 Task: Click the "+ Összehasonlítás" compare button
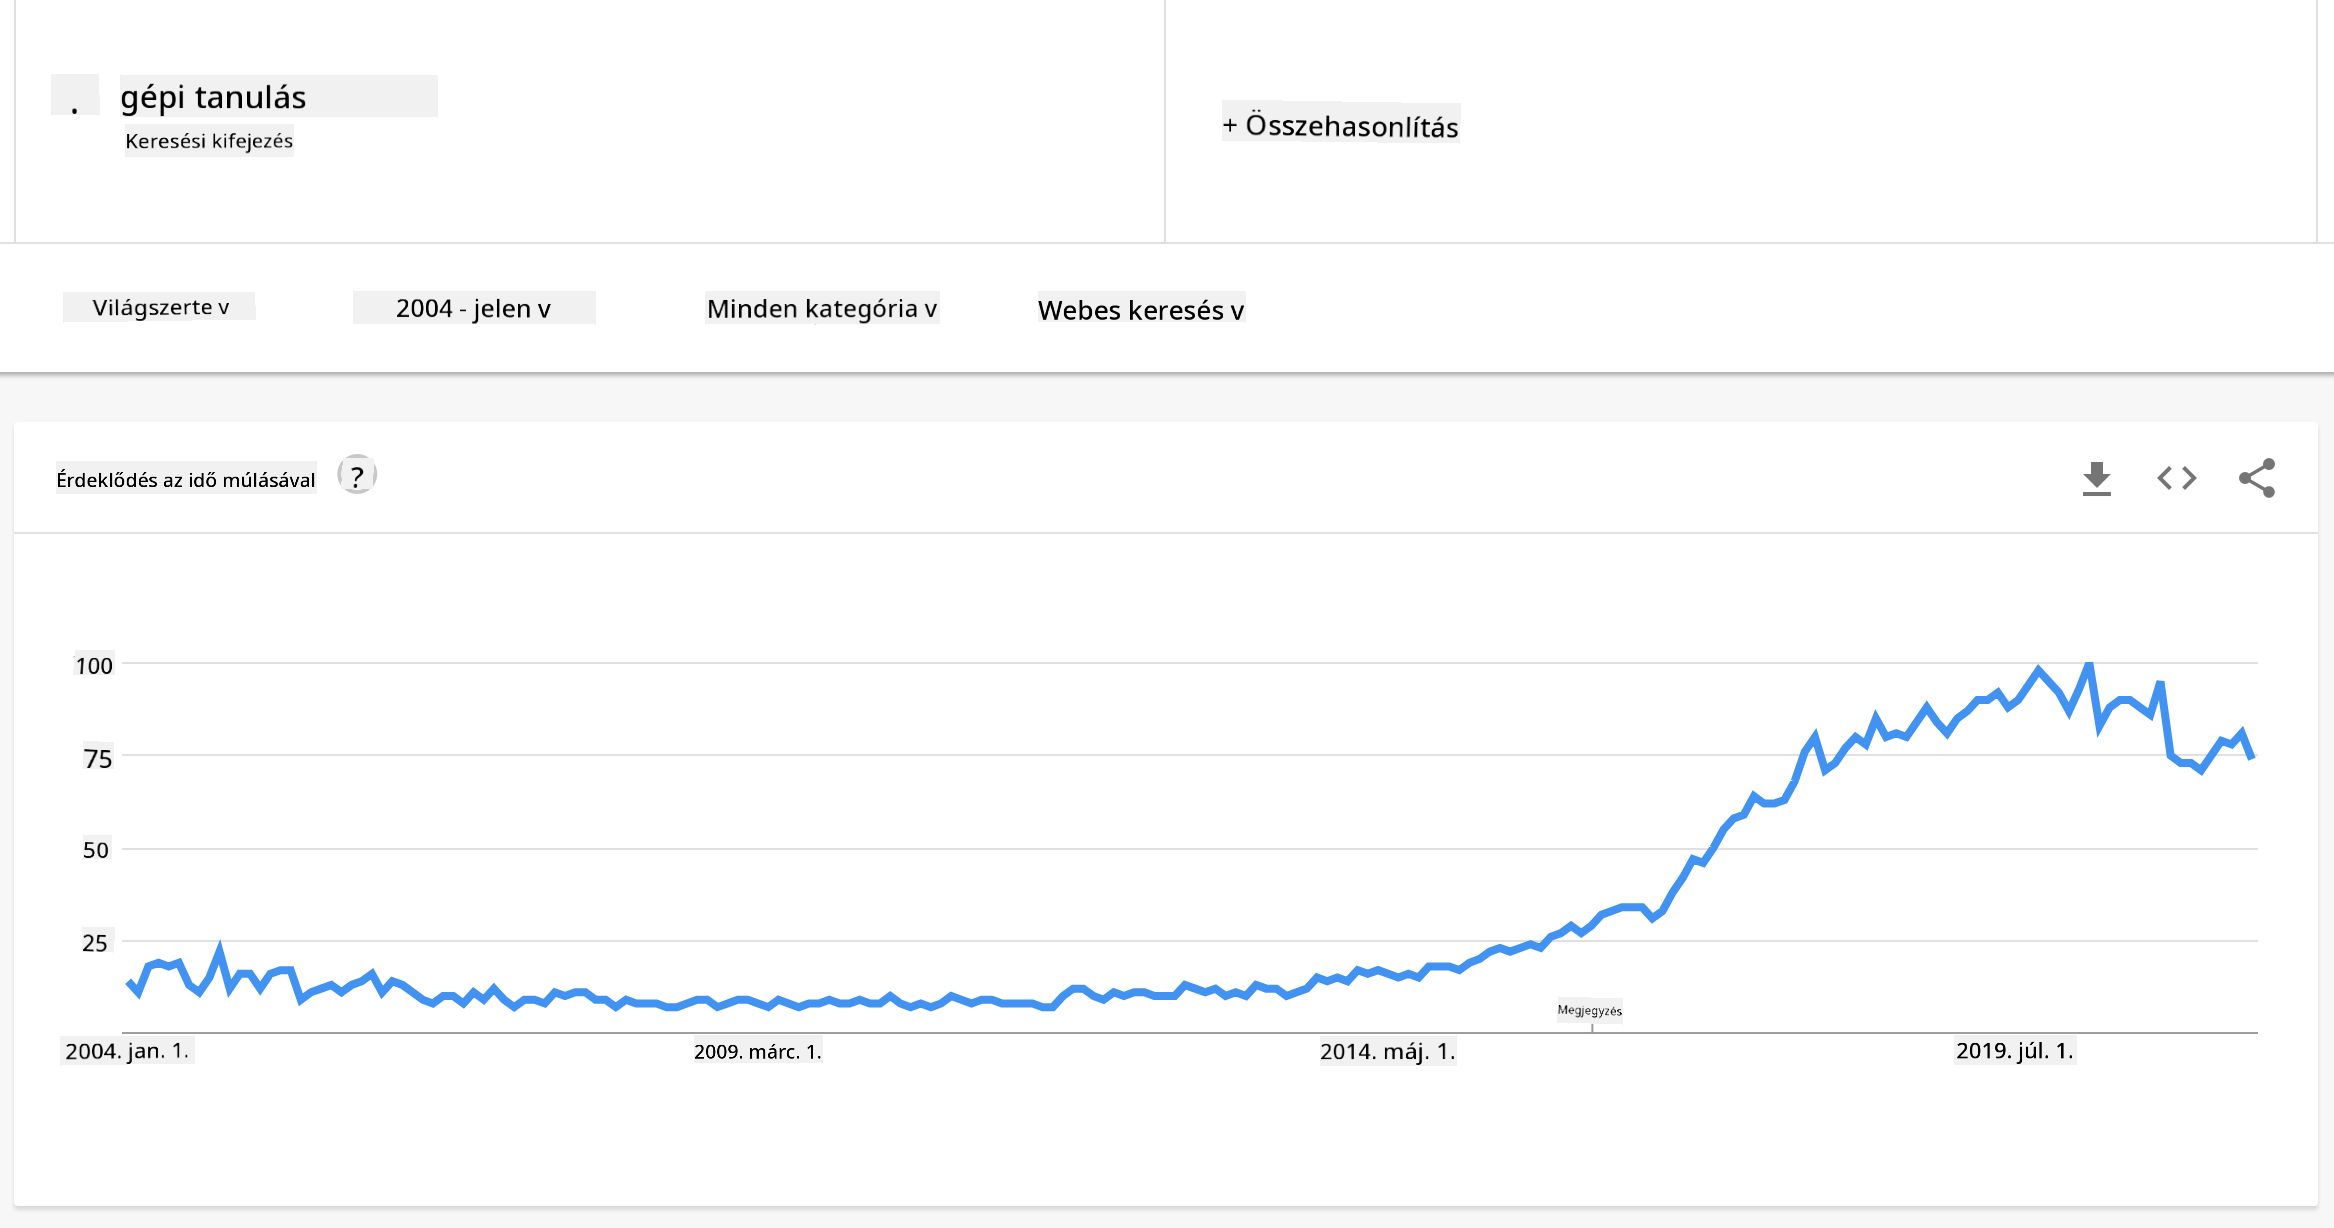coord(1340,125)
